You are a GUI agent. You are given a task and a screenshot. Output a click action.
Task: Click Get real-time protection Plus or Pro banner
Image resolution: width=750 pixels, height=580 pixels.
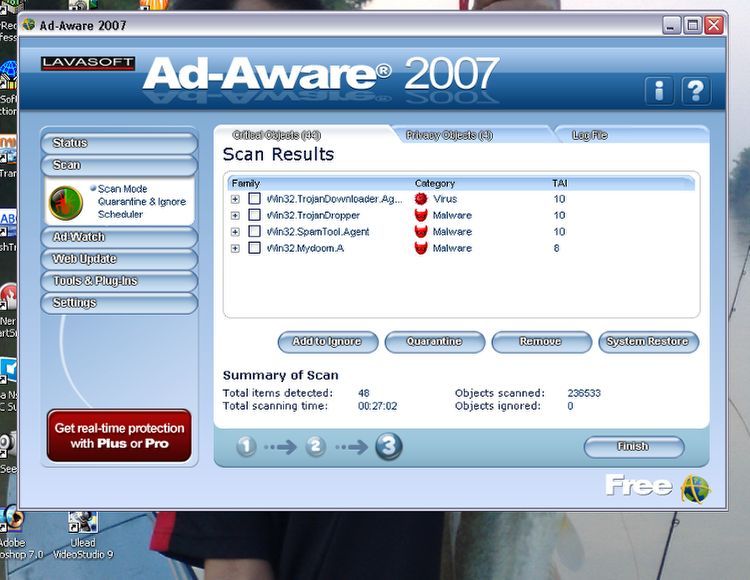119,436
